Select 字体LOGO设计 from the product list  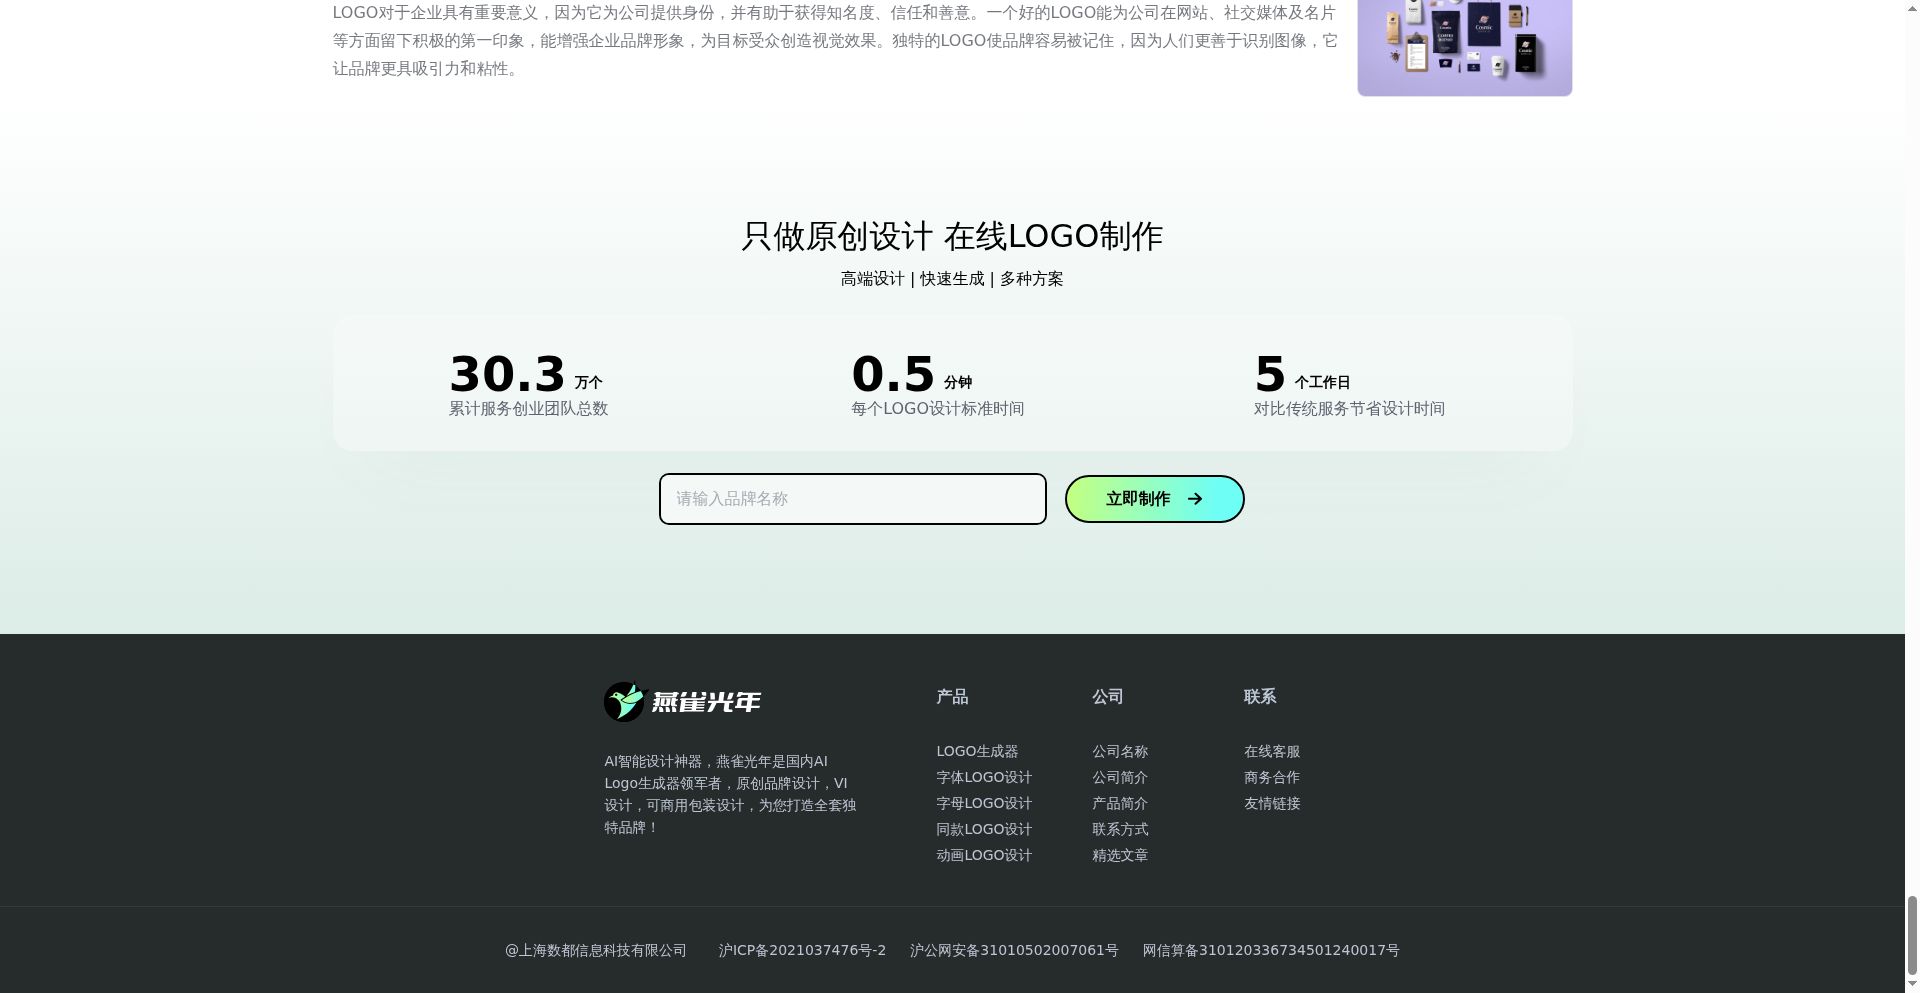[x=983, y=777]
